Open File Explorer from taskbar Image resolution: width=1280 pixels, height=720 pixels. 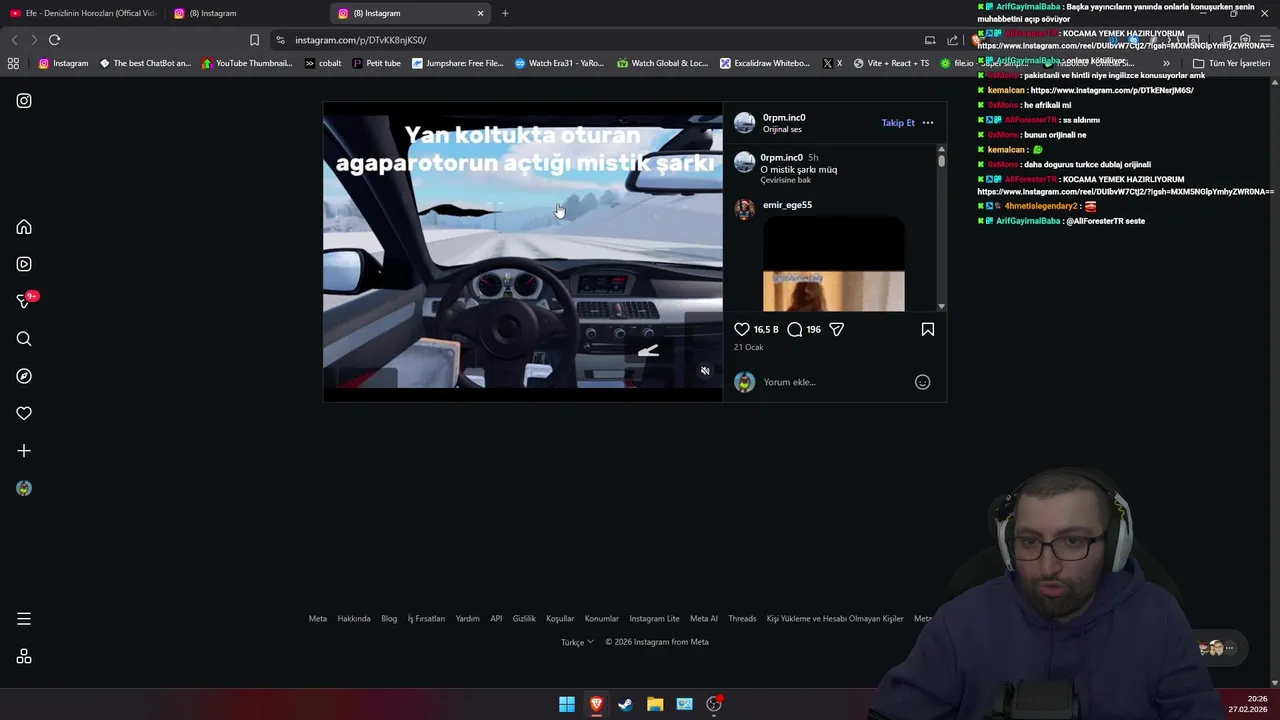(x=655, y=704)
